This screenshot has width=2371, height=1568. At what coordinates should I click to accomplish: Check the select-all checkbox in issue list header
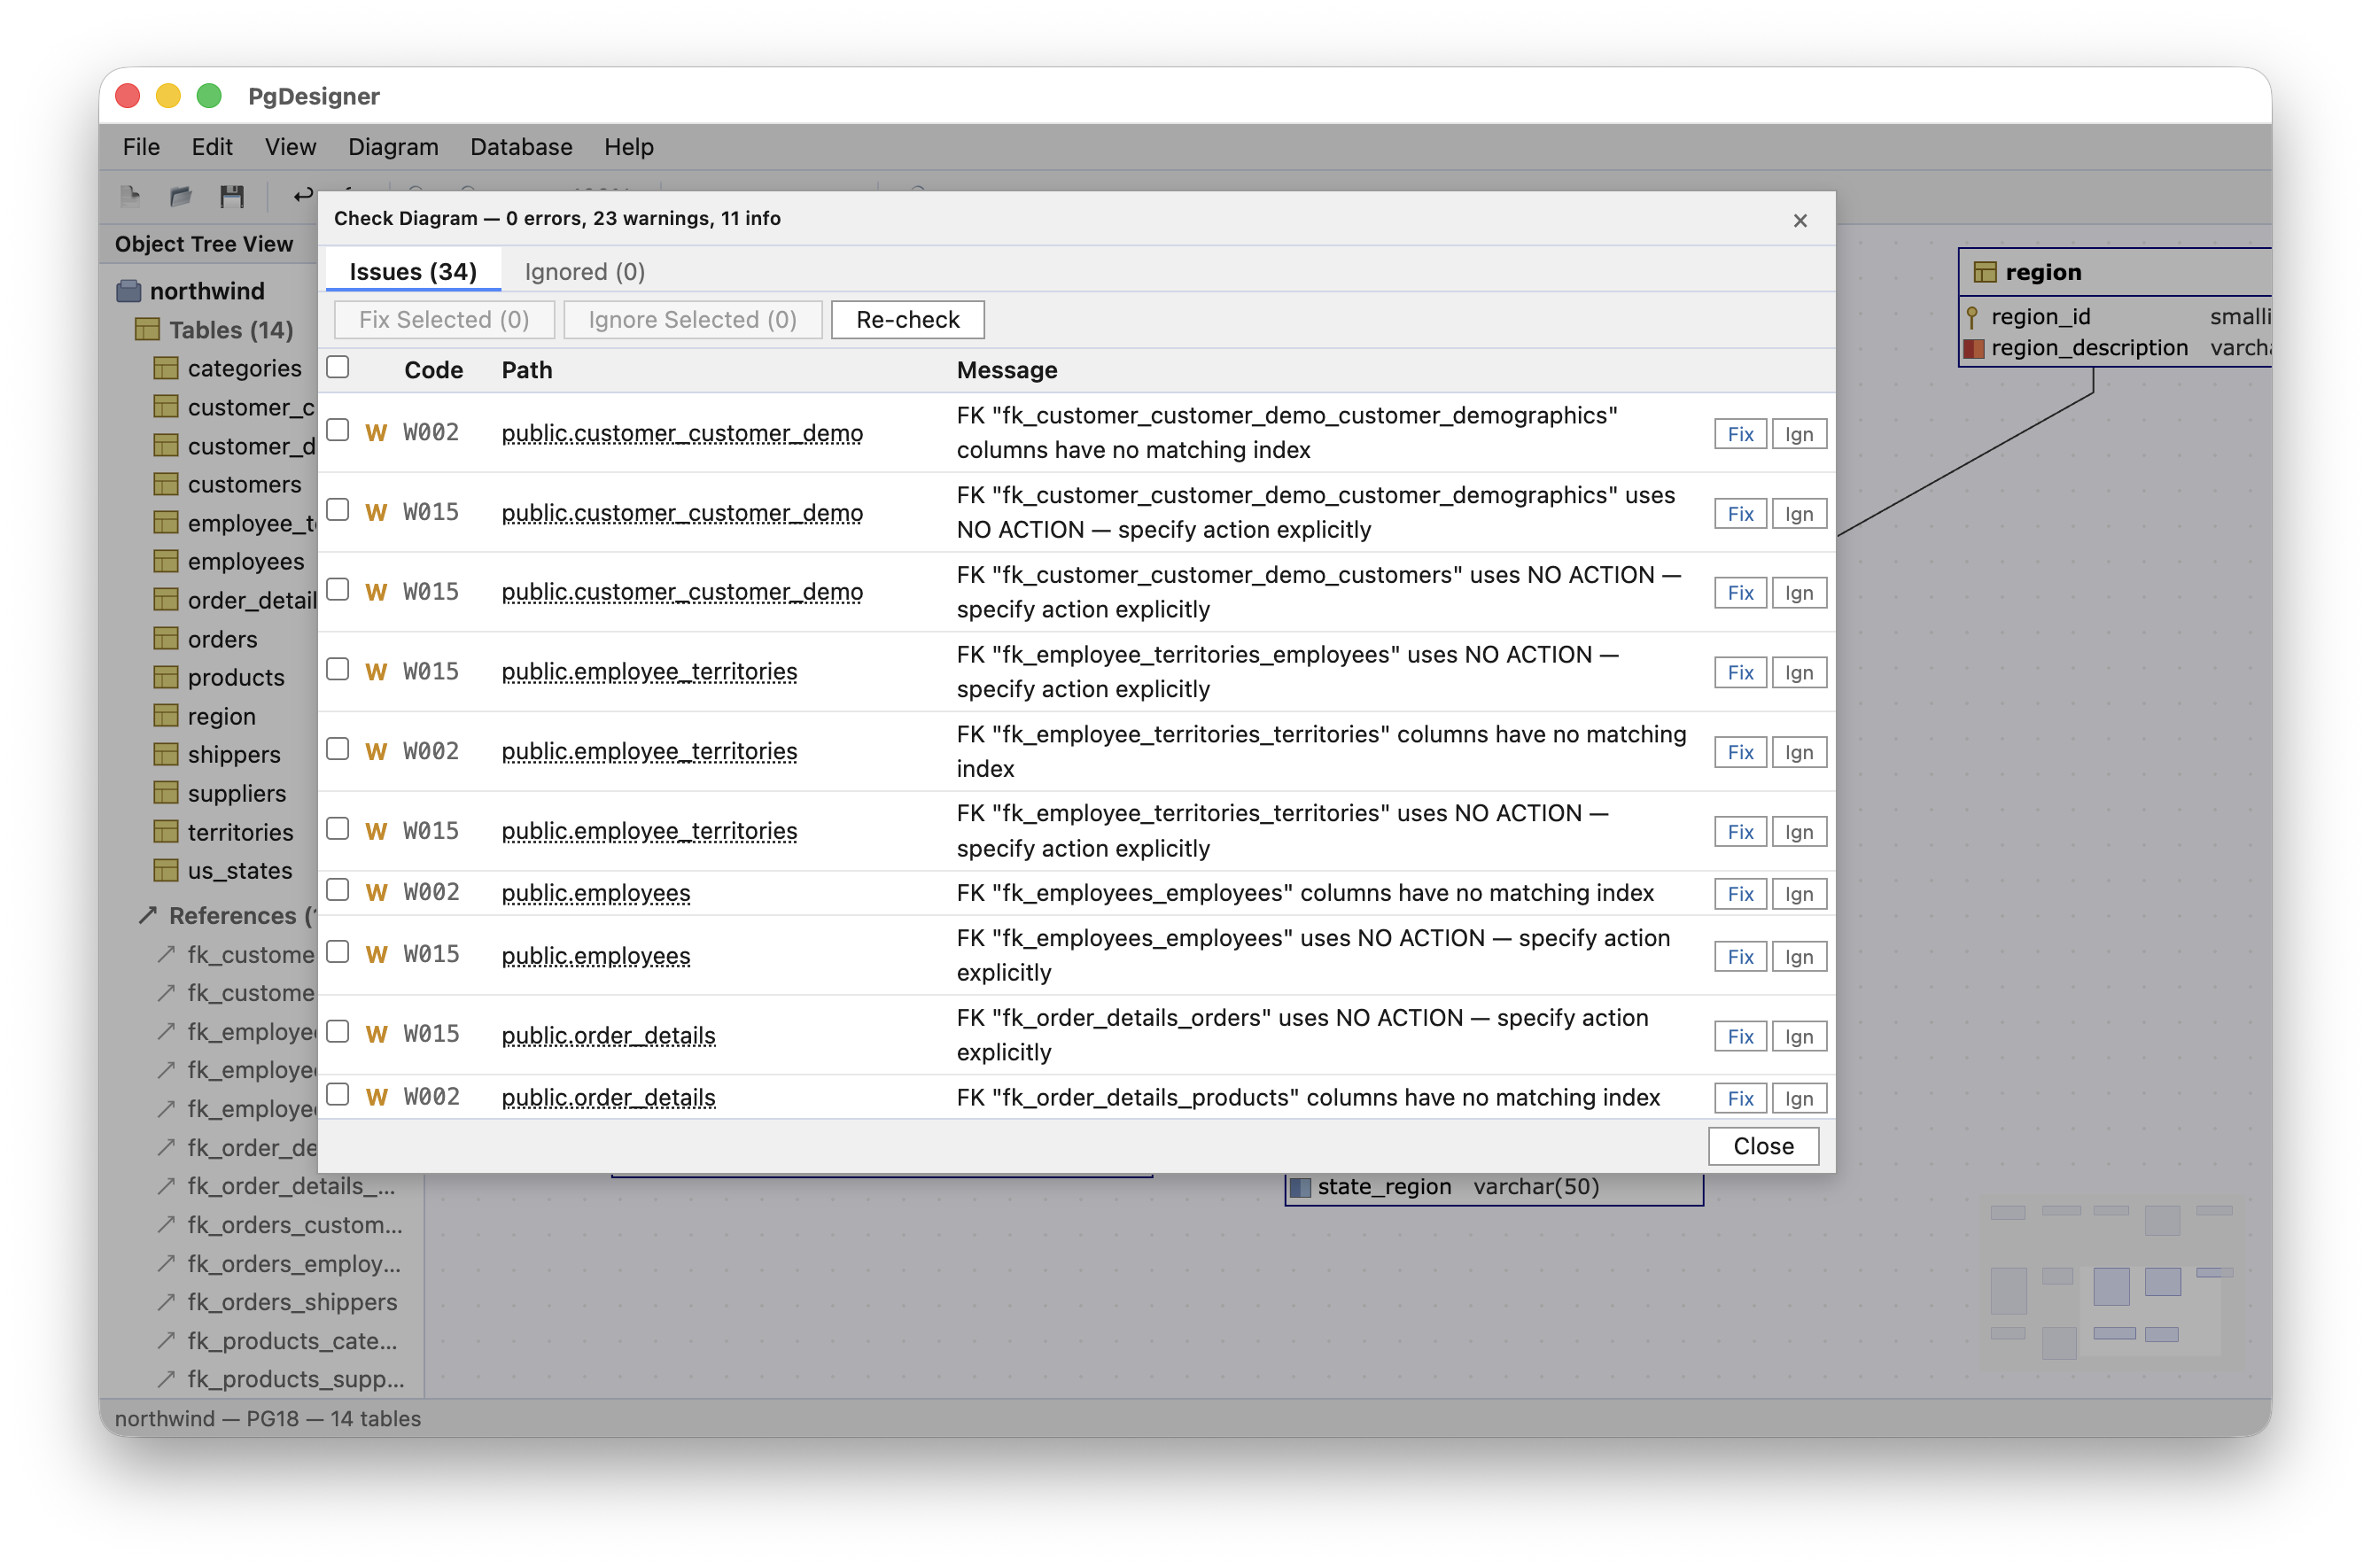[338, 366]
